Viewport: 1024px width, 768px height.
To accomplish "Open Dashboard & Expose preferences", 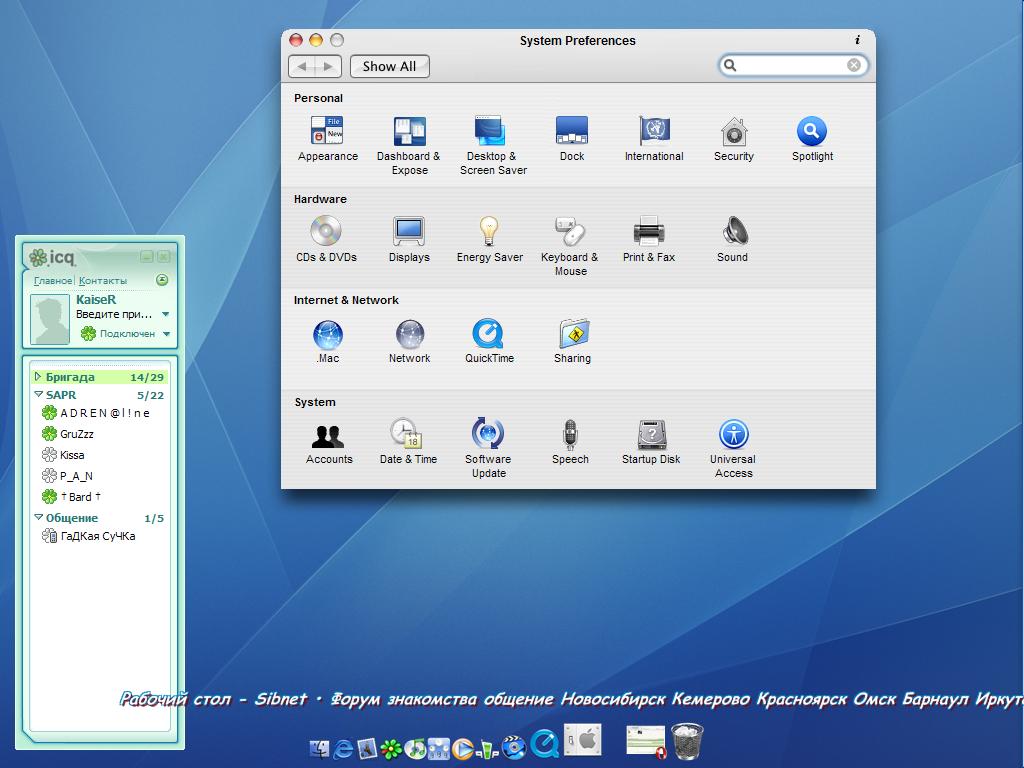I will (409, 146).
